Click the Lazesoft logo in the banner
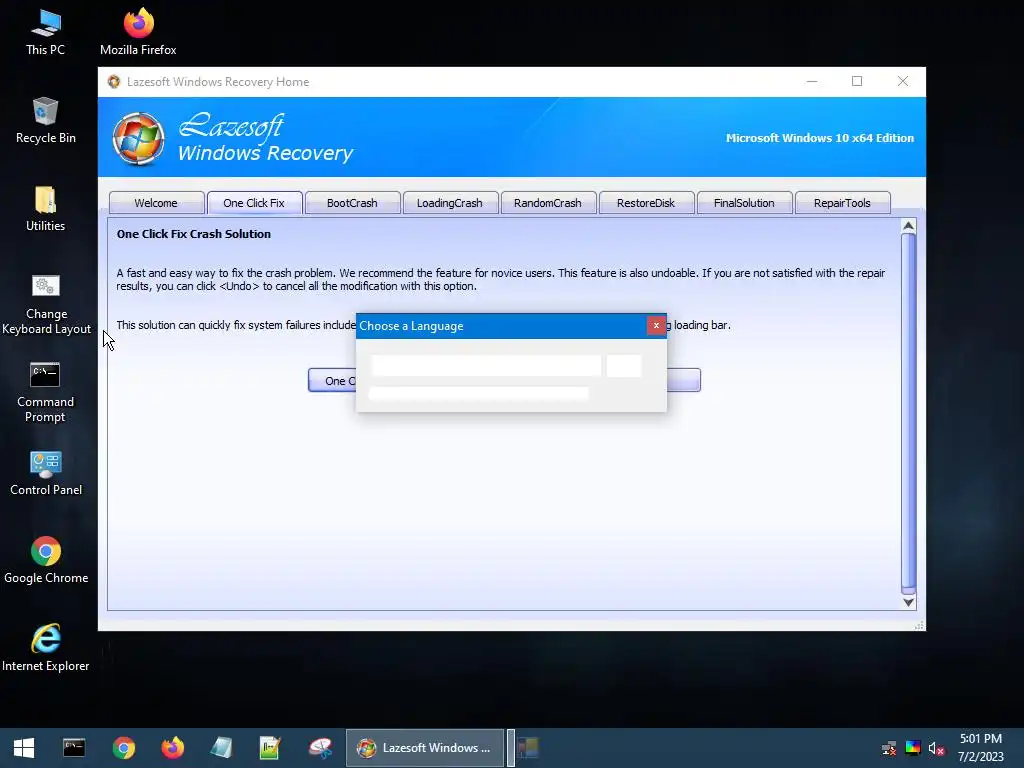The height and width of the screenshot is (768, 1024). (x=138, y=138)
